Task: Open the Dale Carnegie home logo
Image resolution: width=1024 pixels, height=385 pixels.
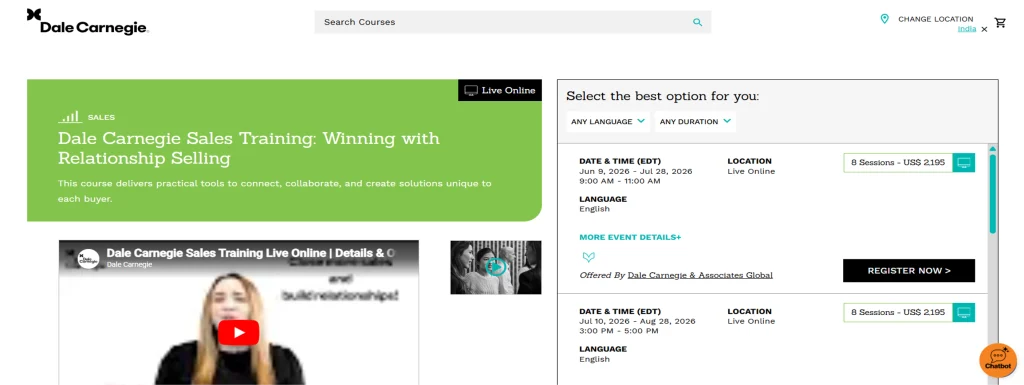Action: tap(88, 22)
